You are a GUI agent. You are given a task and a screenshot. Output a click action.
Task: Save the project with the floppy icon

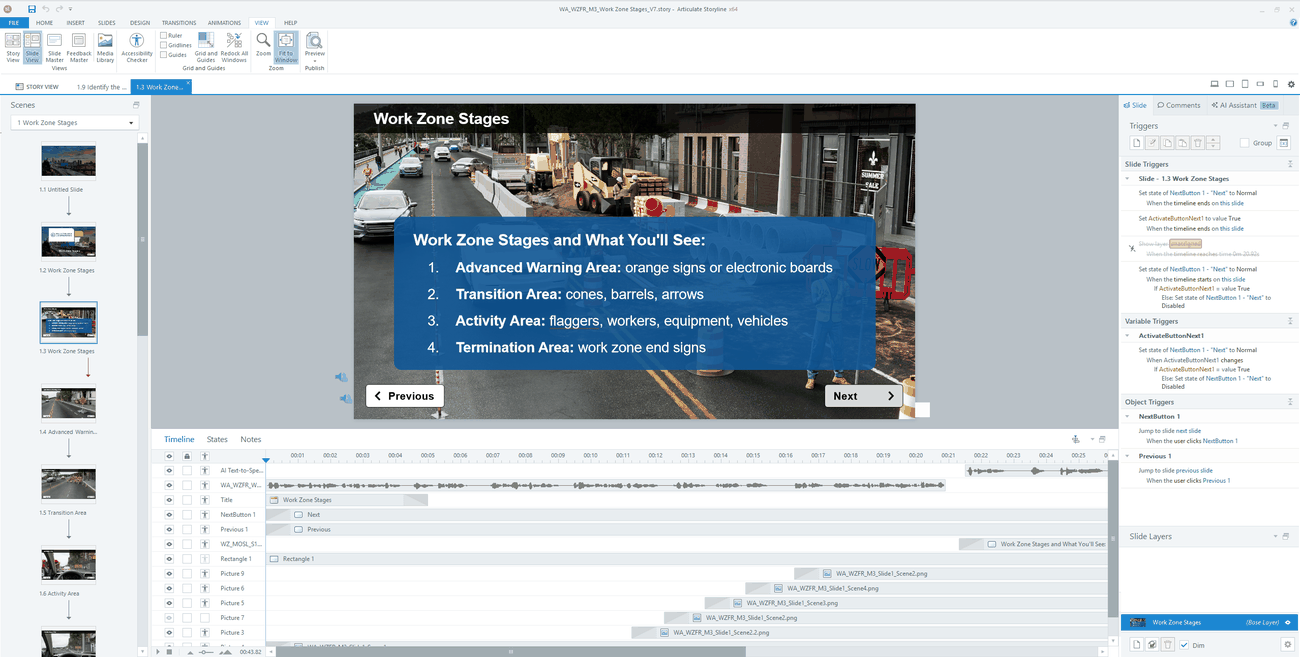(x=31, y=8)
